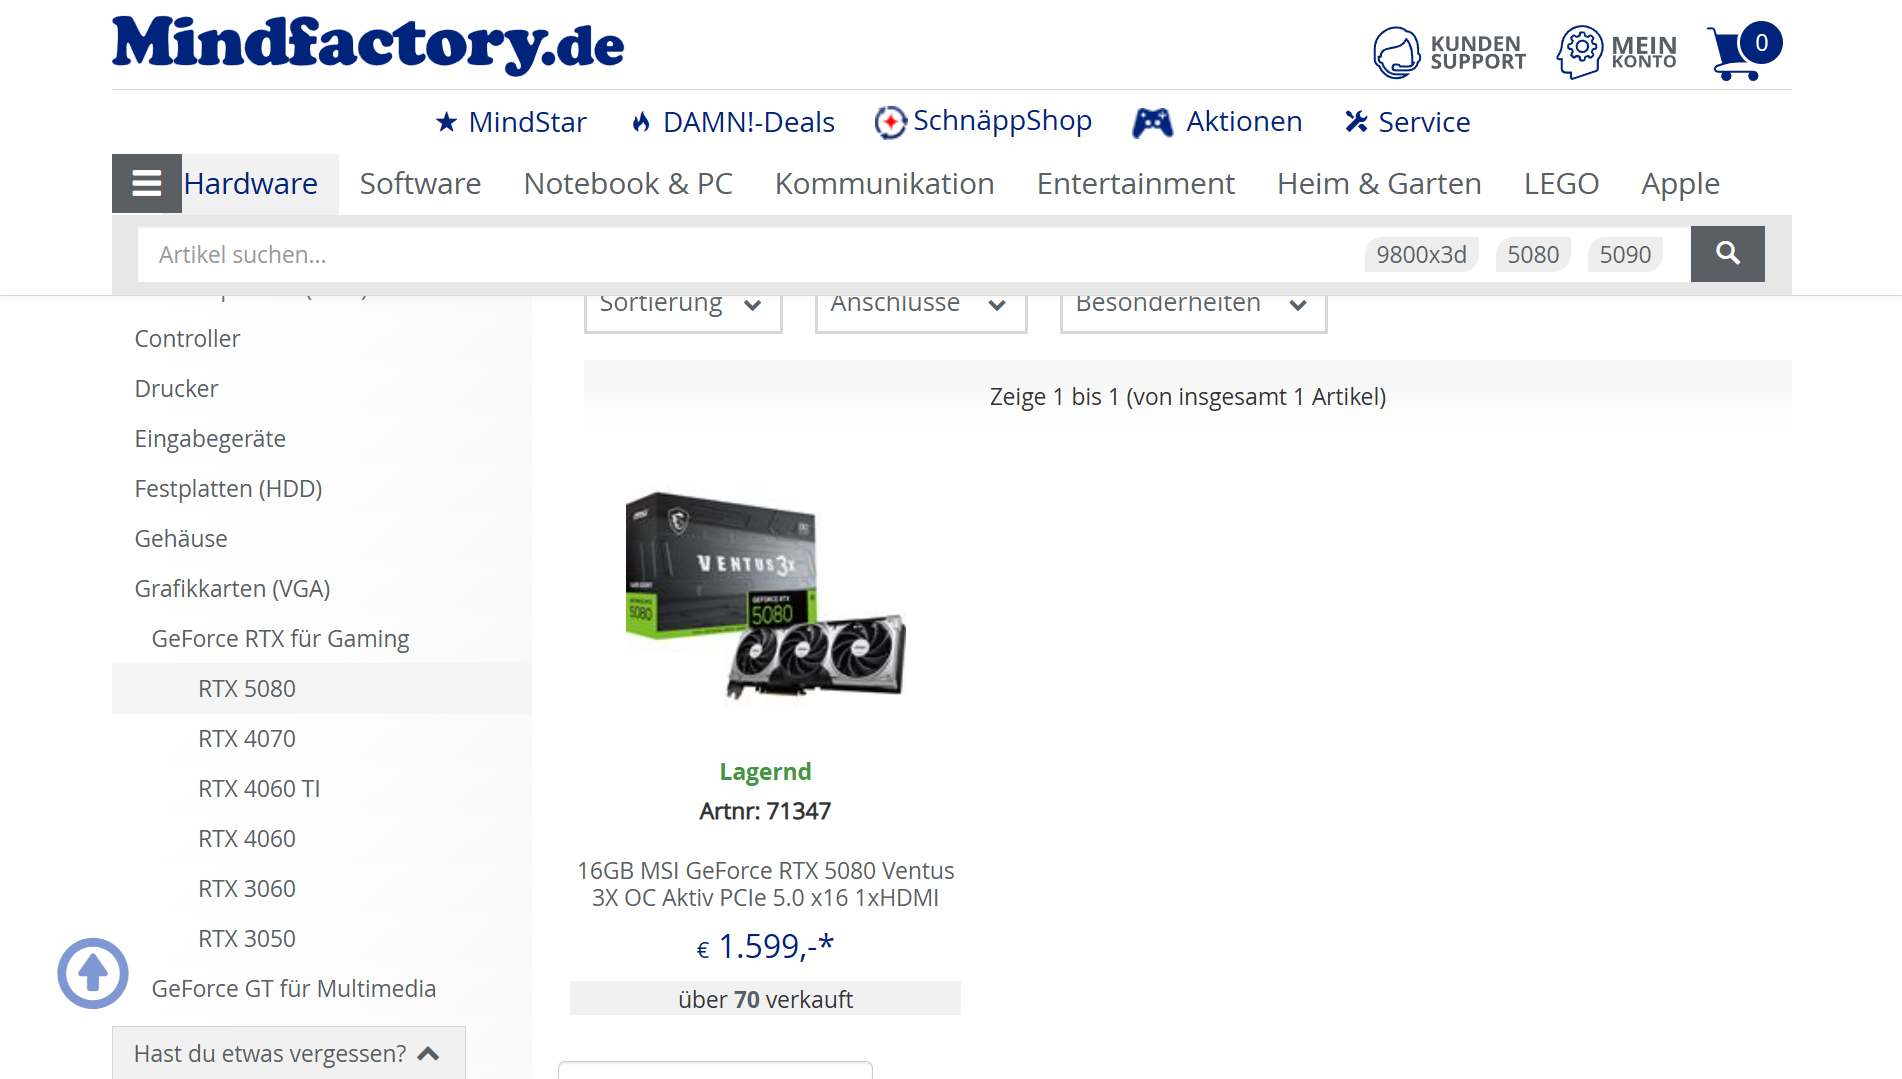Open the Kunden Support headset icon
Image resolution: width=1902 pixels, height=1079 pixels.
tap(1396, 52)
